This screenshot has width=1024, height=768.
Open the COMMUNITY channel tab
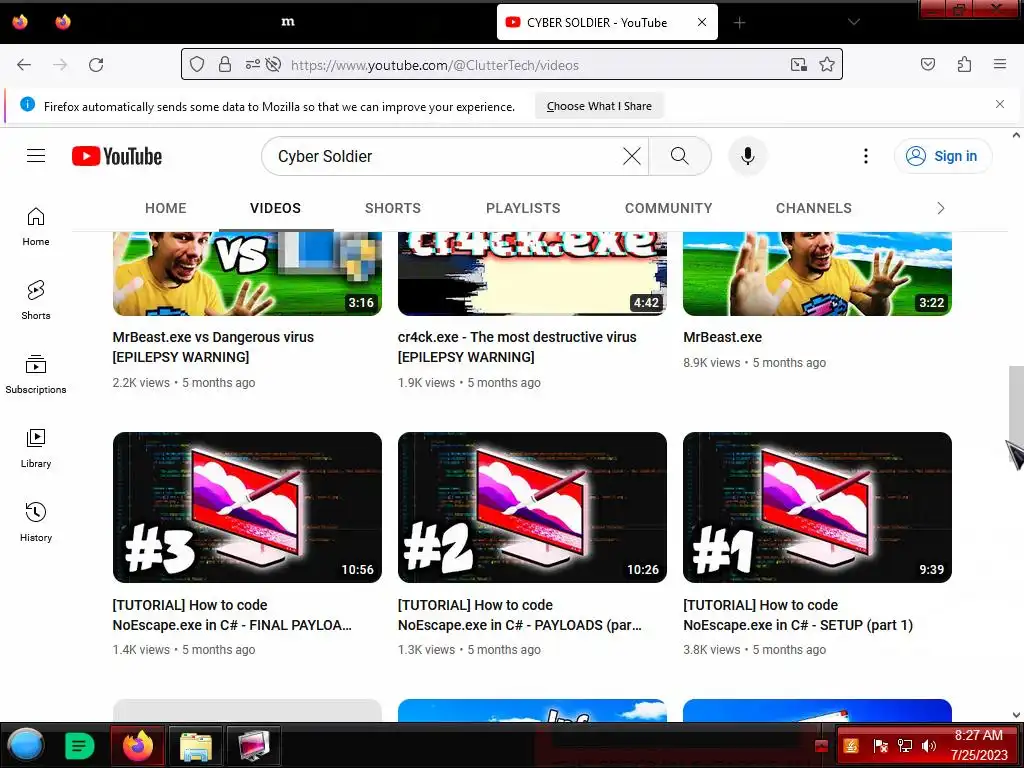pos(669,208)
